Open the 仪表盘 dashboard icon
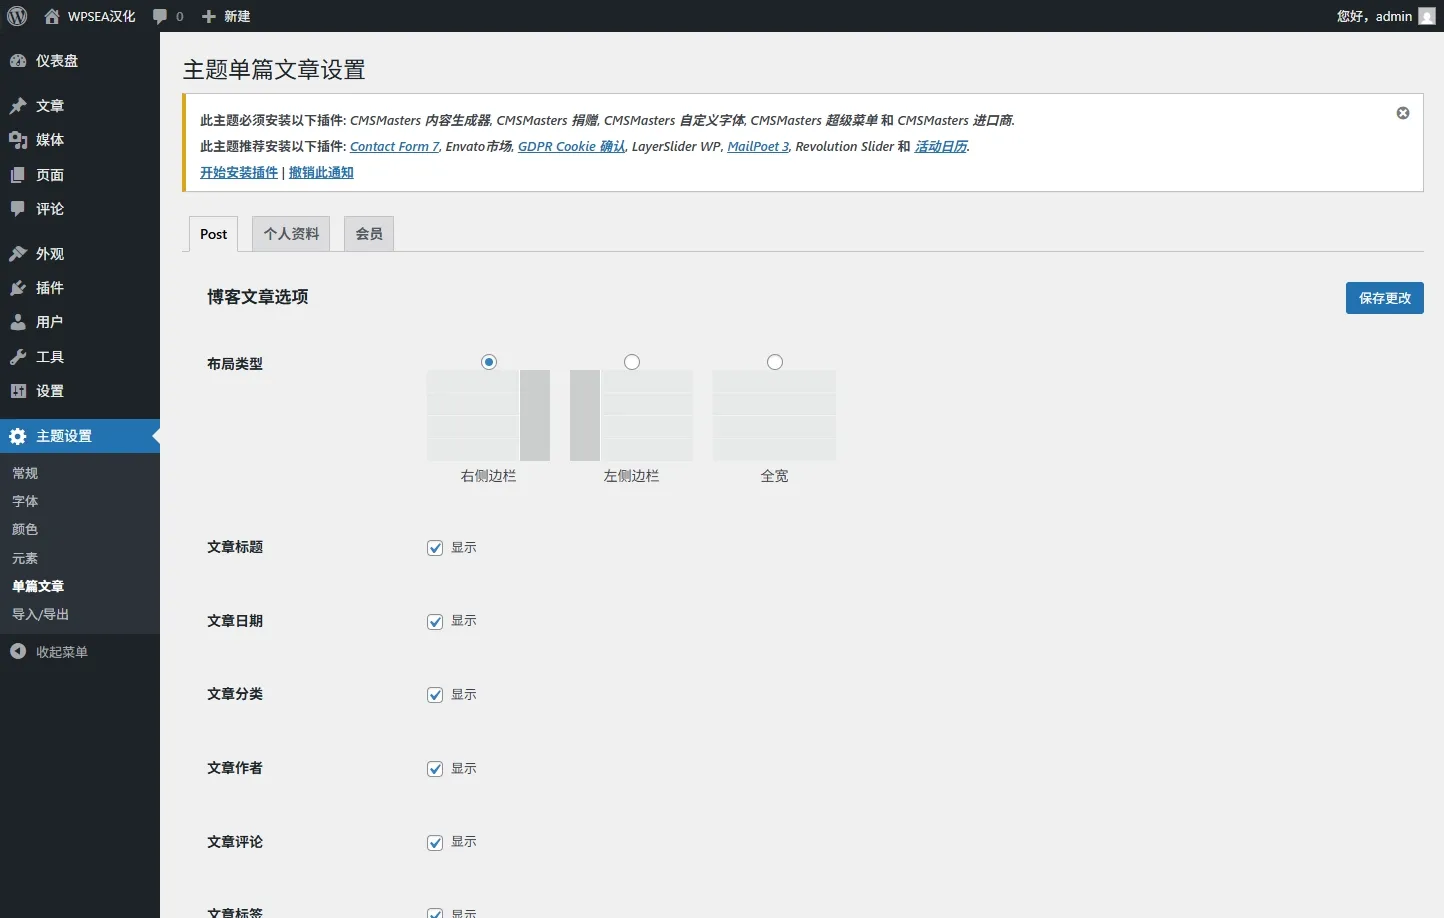The height and width of the screenshot is (918, 1444). 18,61
